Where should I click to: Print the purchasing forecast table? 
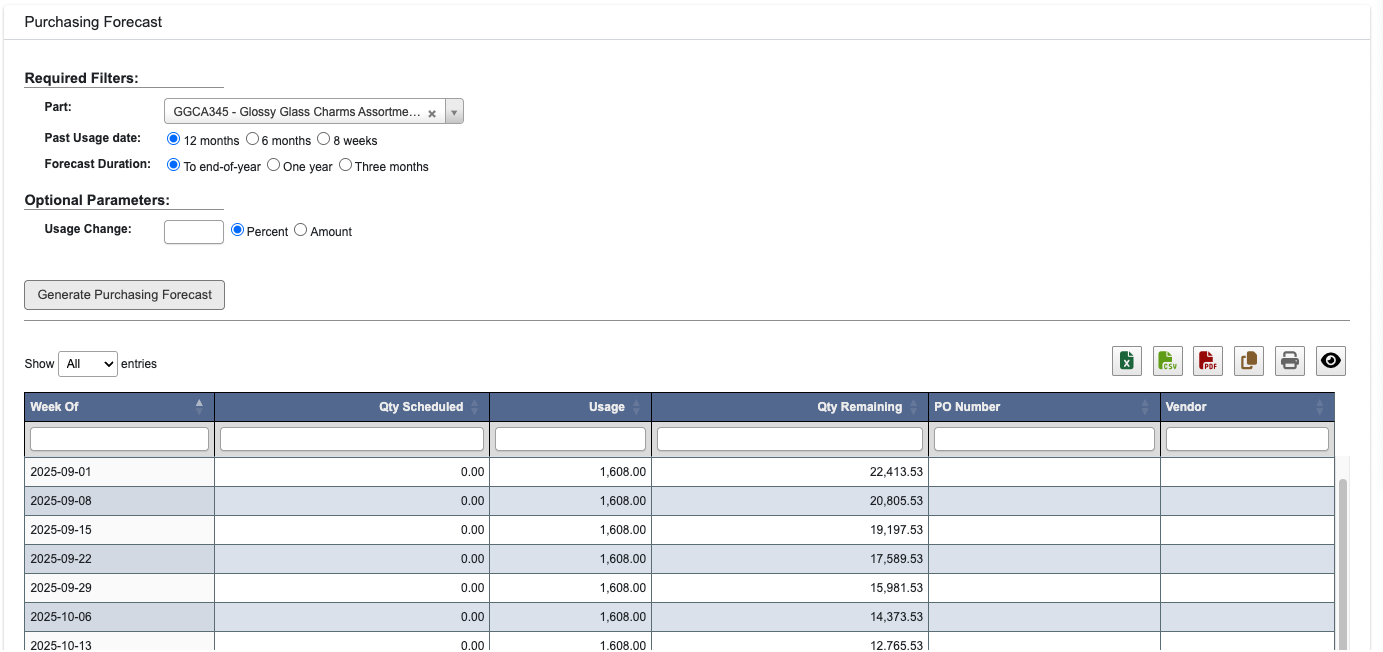tap(1289, 360)
